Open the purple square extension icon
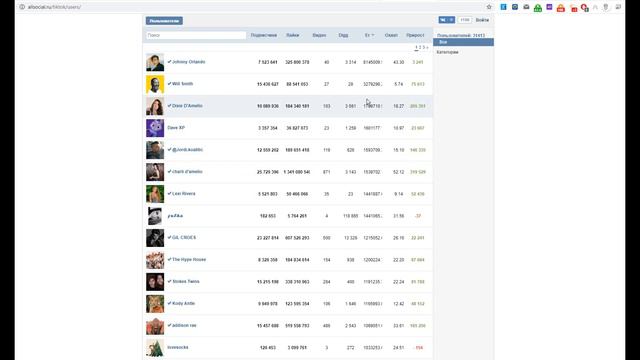Image resolution: width=640 pixels, height=360 pixels. tap(549, 7)
